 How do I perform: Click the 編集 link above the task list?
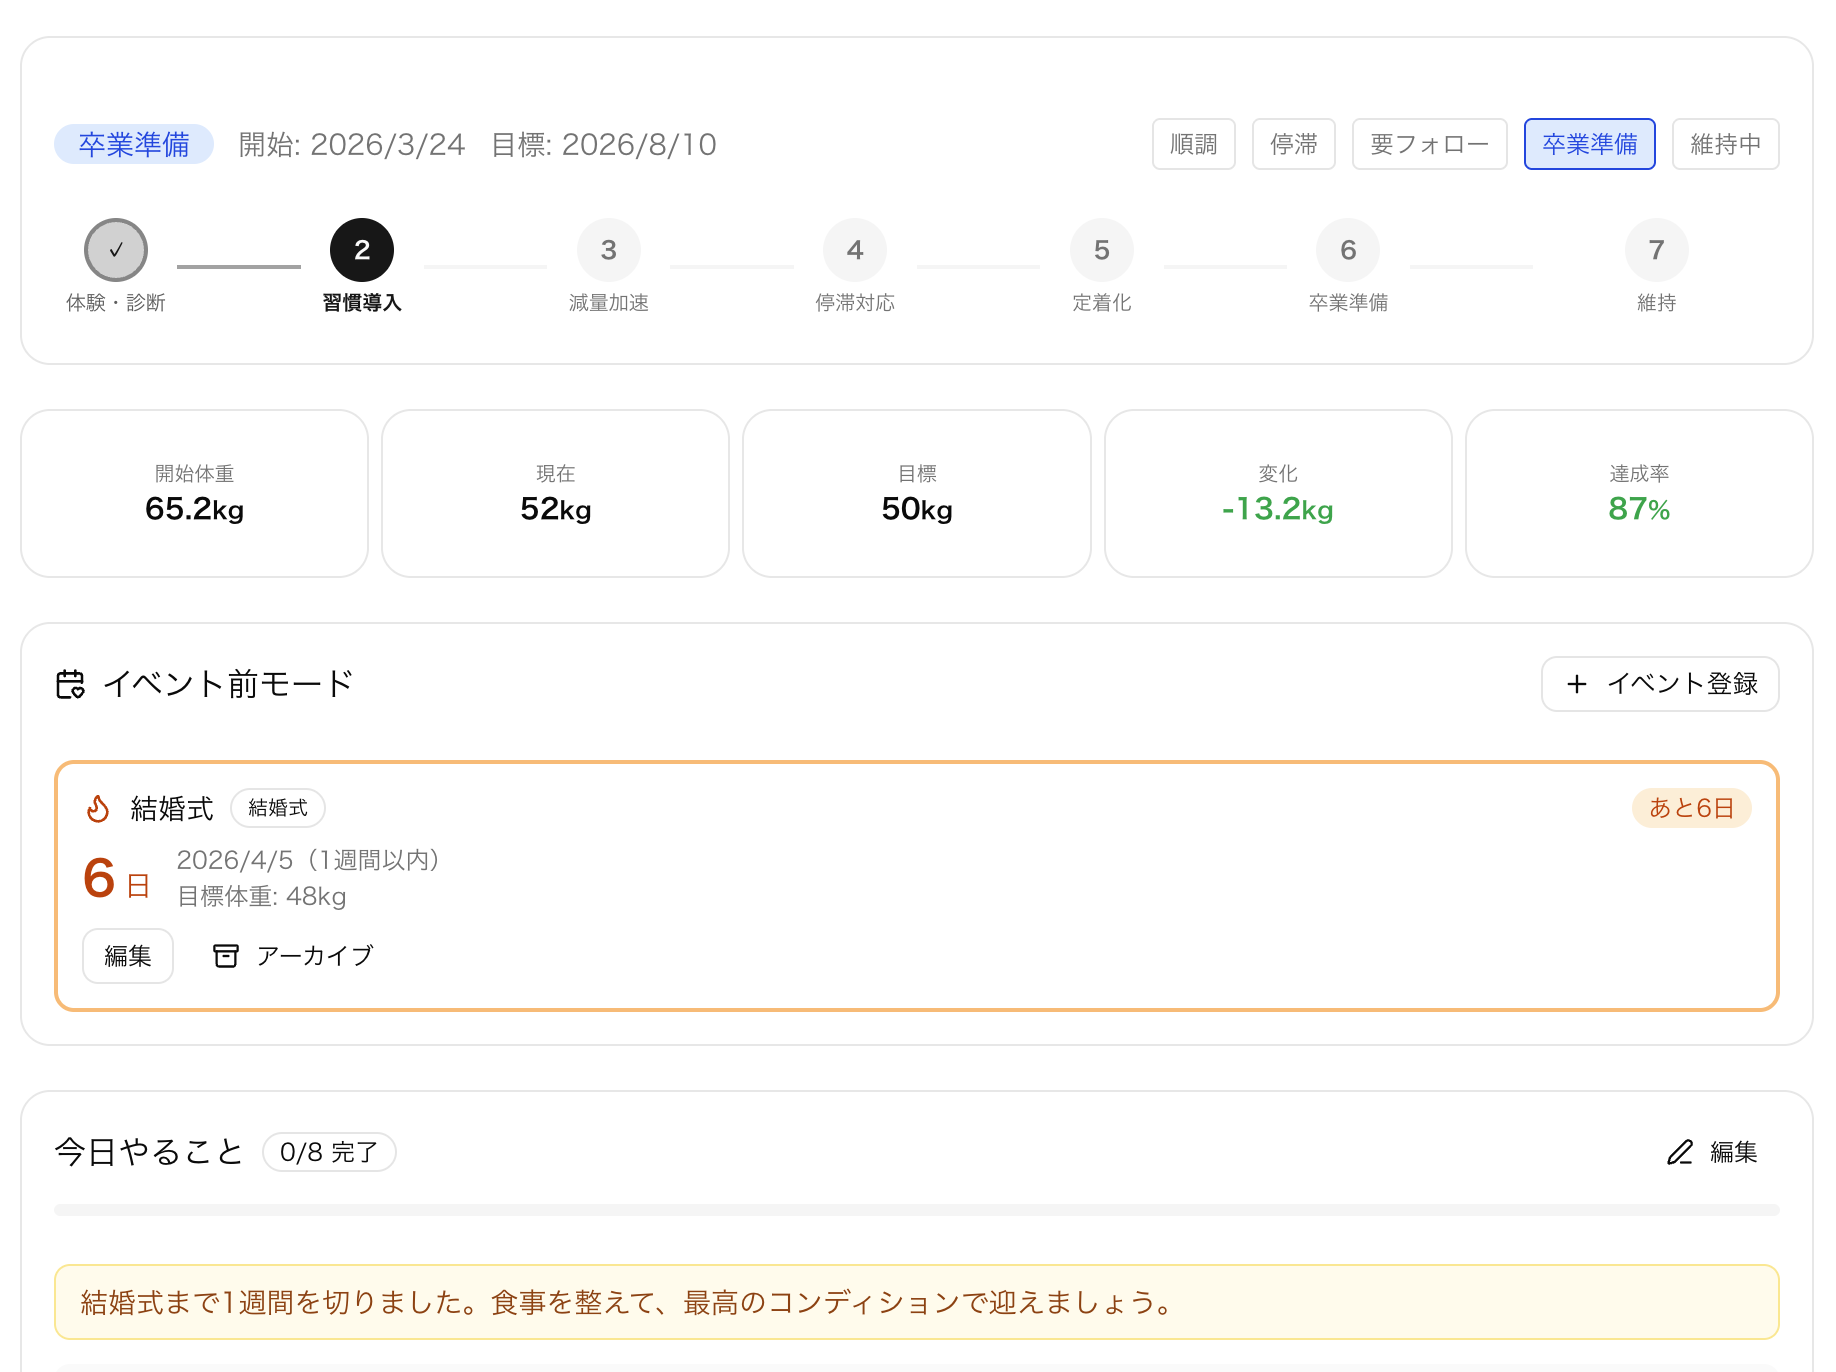click(1733, 1152)
